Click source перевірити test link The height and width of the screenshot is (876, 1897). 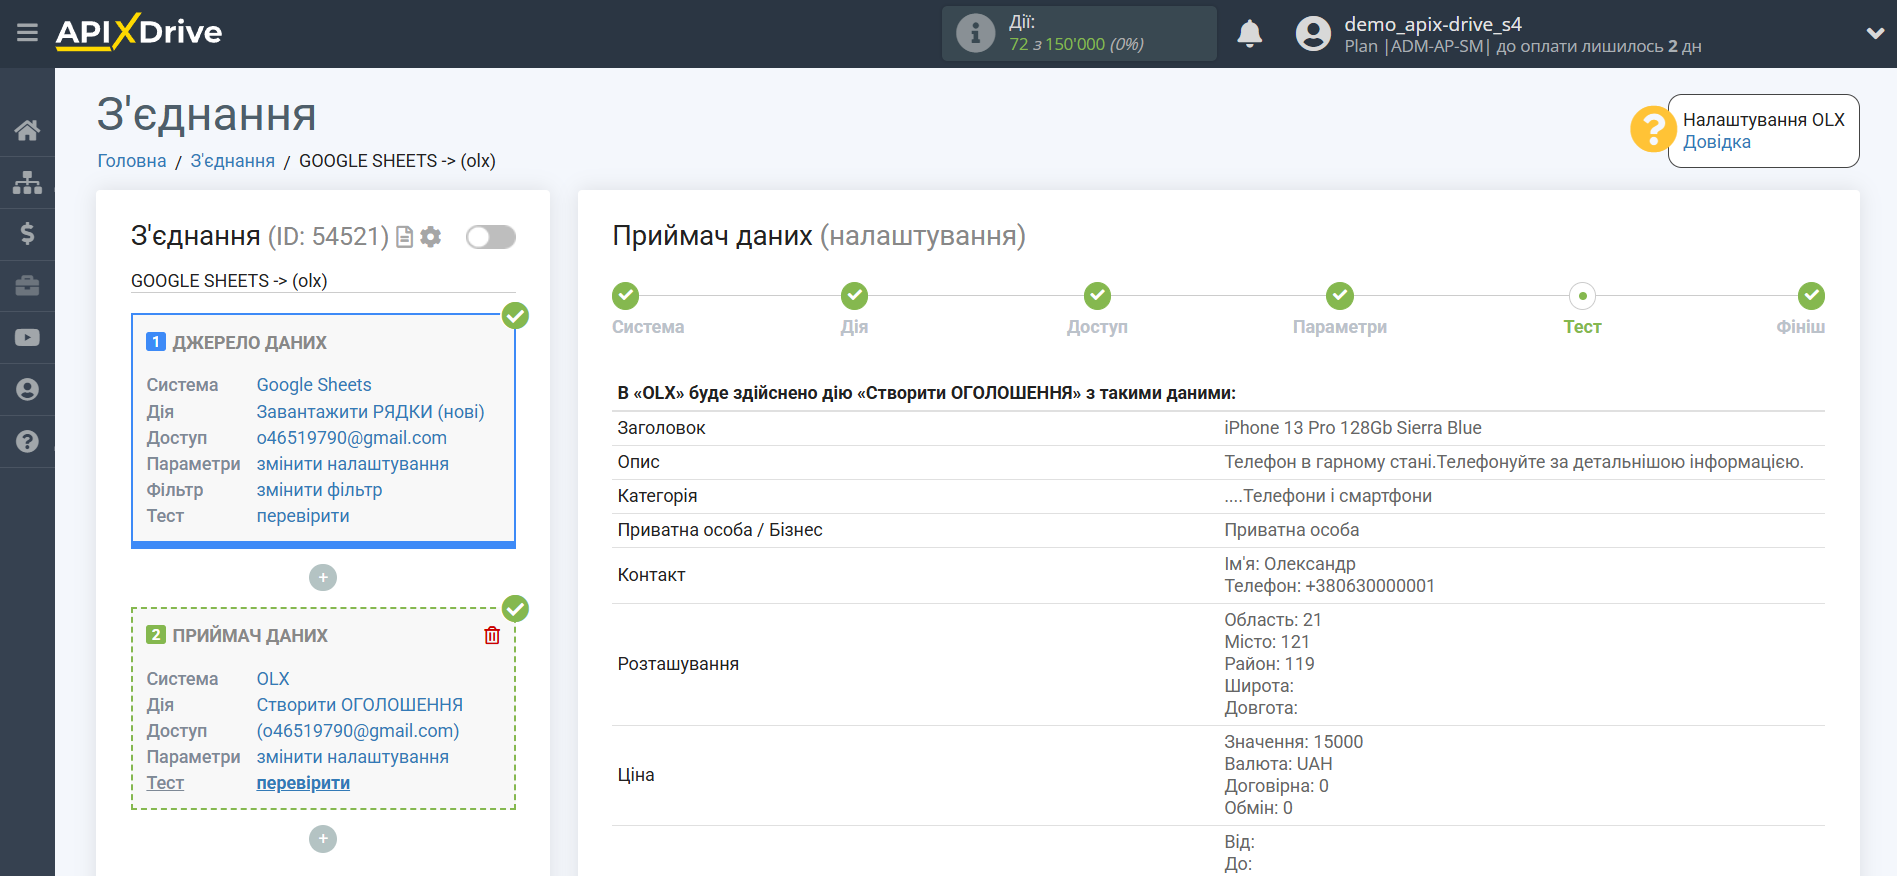coord(303,516)
